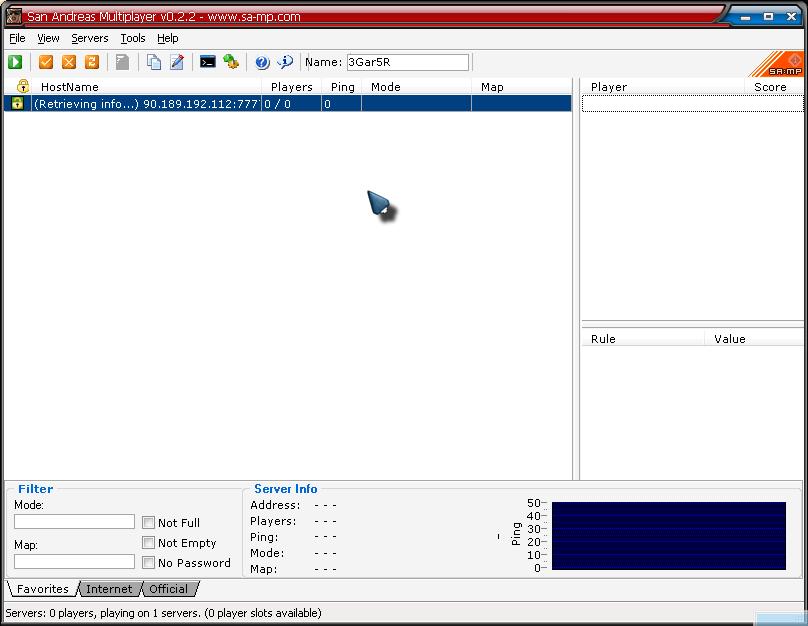
Task: Click the green Connect play icon
Action: click(15, 62)
